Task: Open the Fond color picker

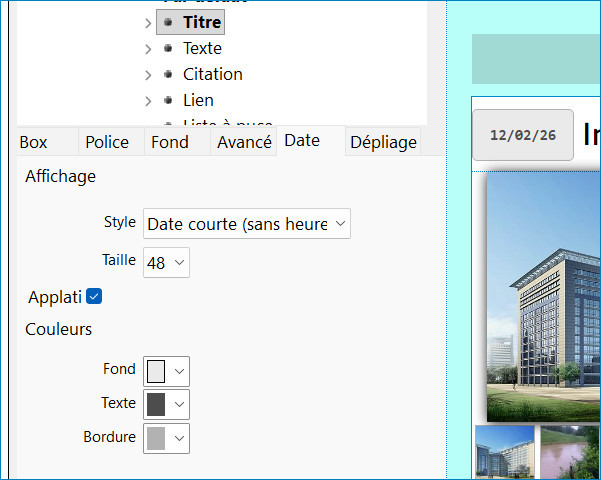Action: click(166, 371)
